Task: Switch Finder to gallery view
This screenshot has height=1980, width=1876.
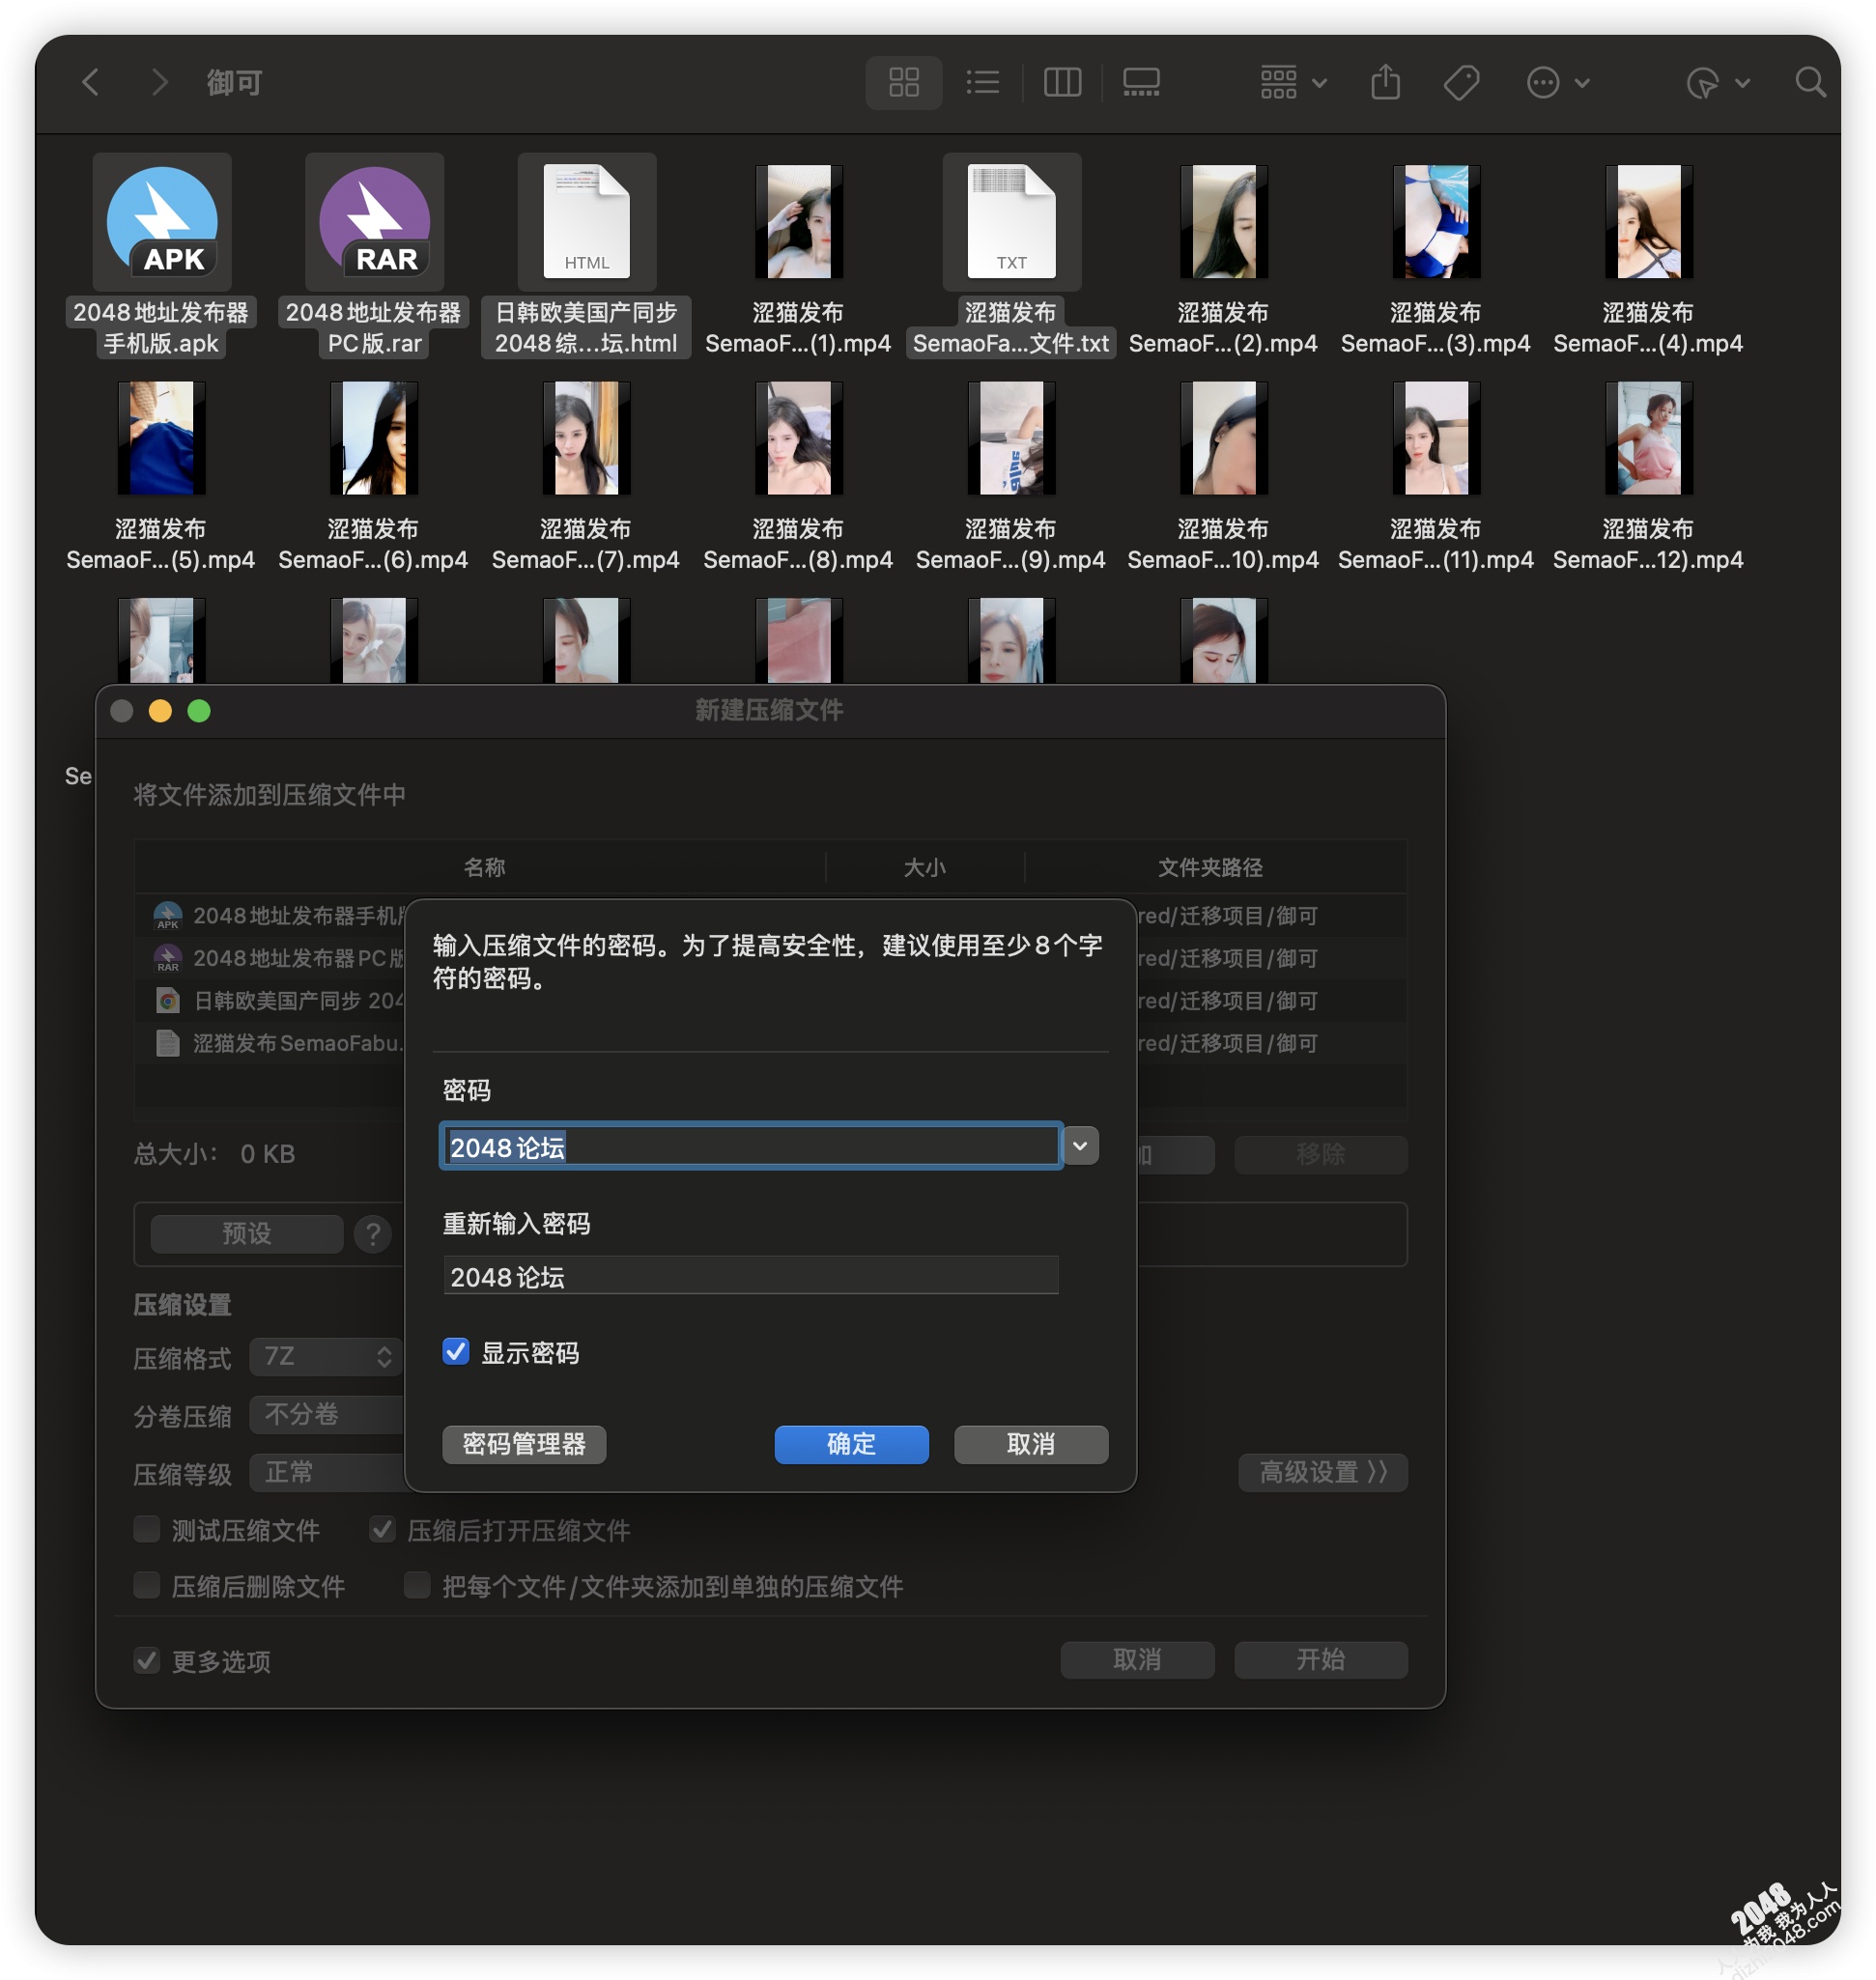Action: pyautogui.click(x=1140, y=82)
